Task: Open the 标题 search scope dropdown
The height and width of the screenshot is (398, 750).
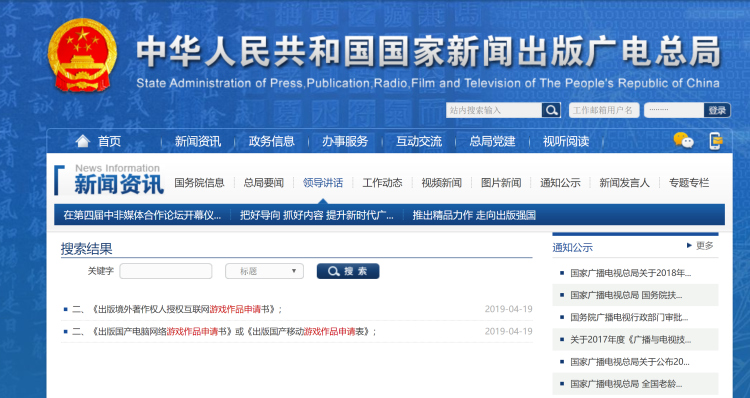Action: (x=265, y=271)
